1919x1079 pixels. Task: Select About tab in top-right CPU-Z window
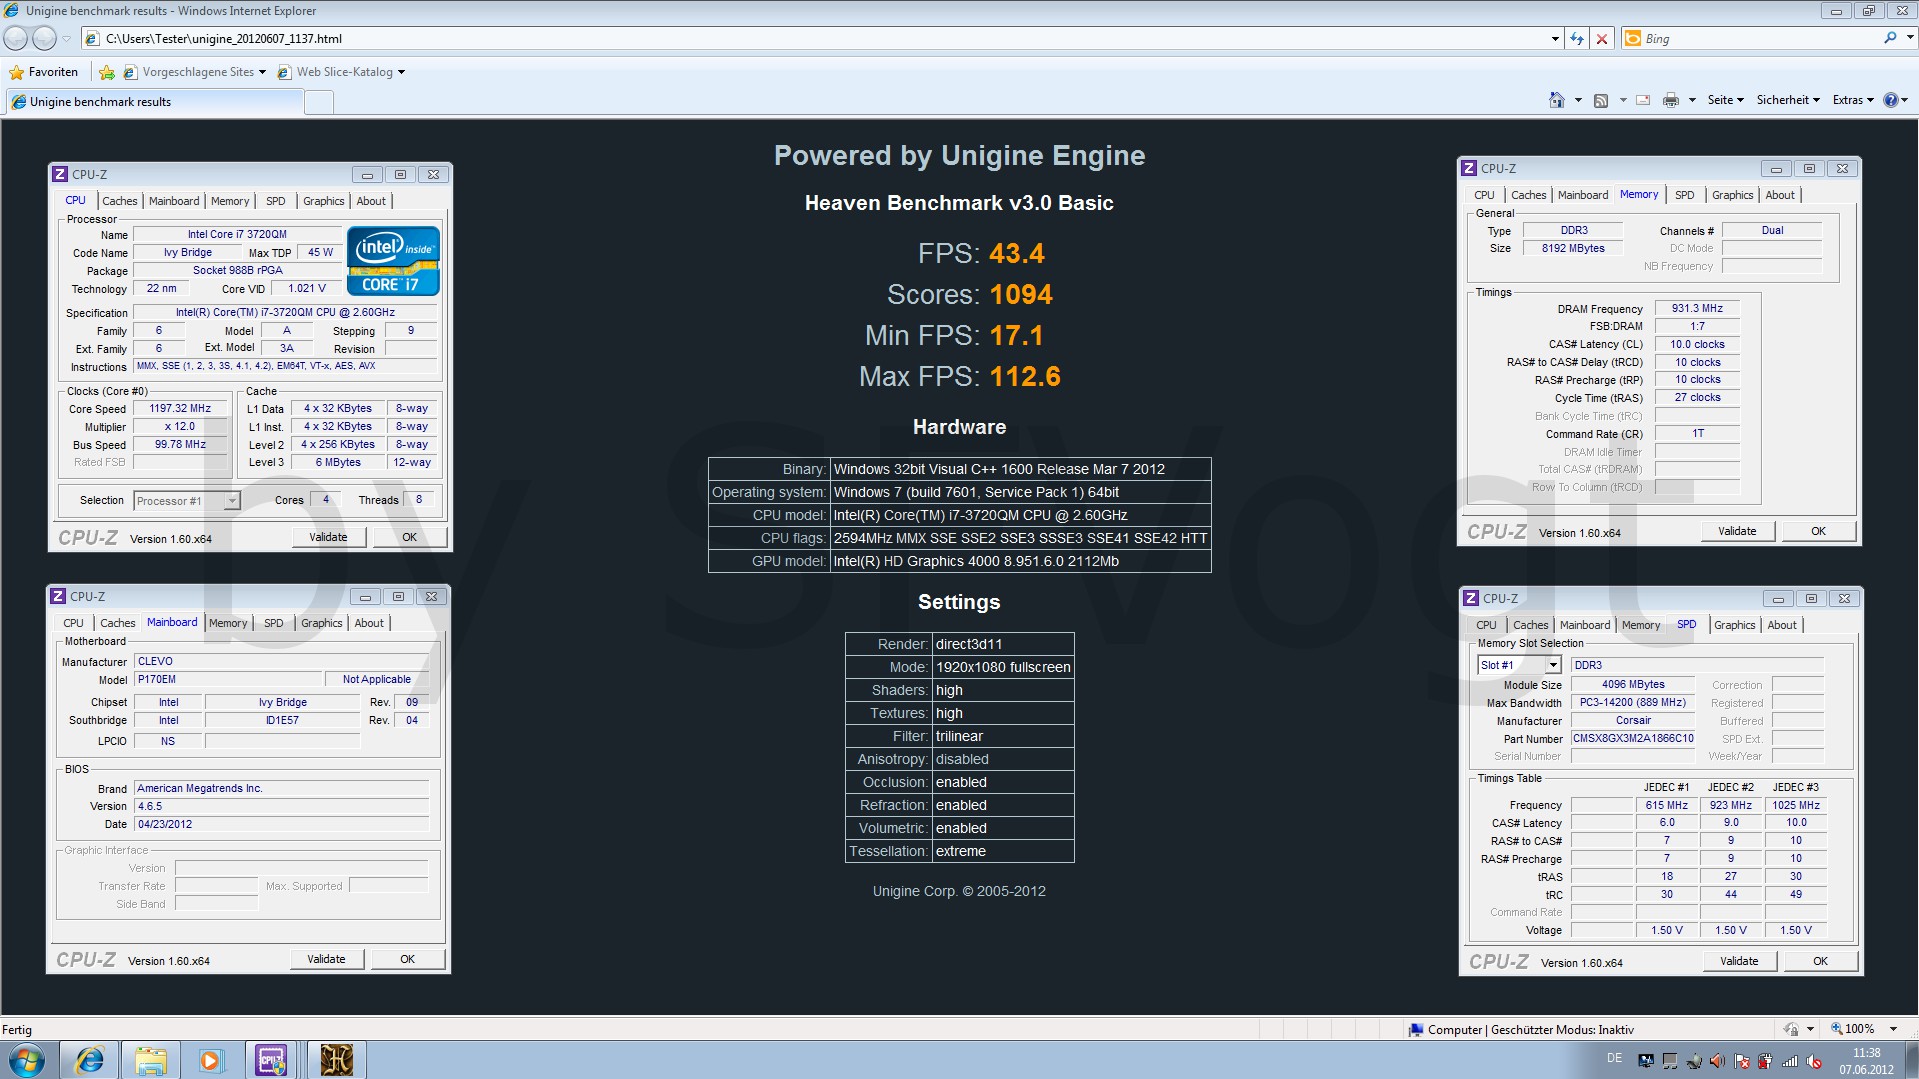click(x=1780, y=195)
